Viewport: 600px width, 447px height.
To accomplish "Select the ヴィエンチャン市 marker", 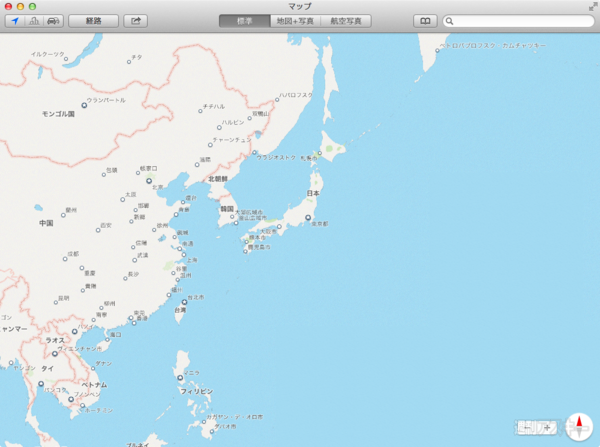I will point(55,354).
